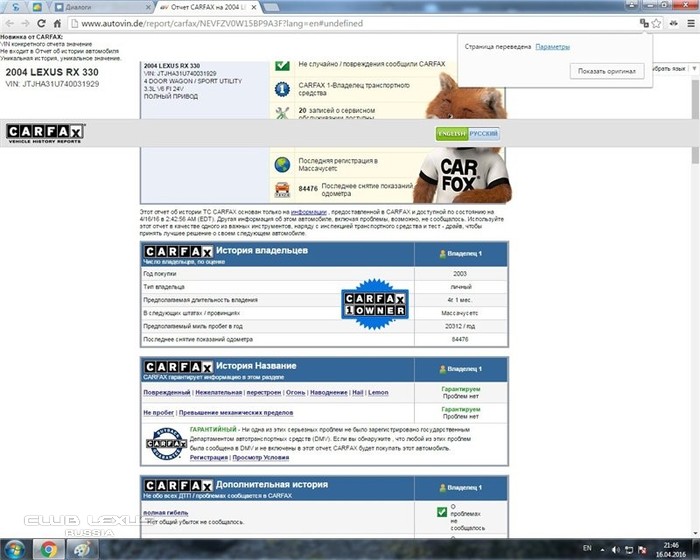The image size is (700, 560).
Task: Open the language selection dropdown arrow
Action: [694, 69]
